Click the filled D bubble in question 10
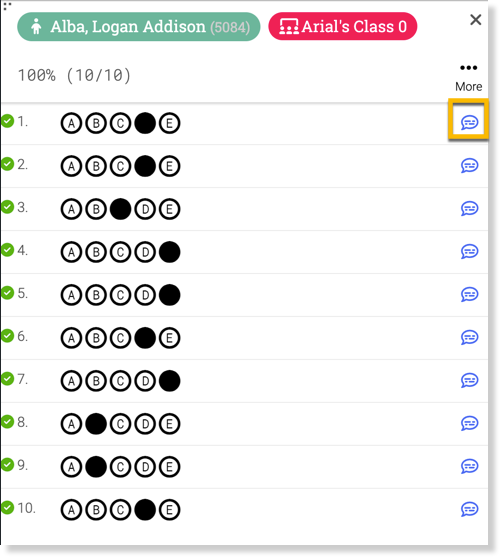This screenshot has width=500, height=557. (x=145, y=510)
